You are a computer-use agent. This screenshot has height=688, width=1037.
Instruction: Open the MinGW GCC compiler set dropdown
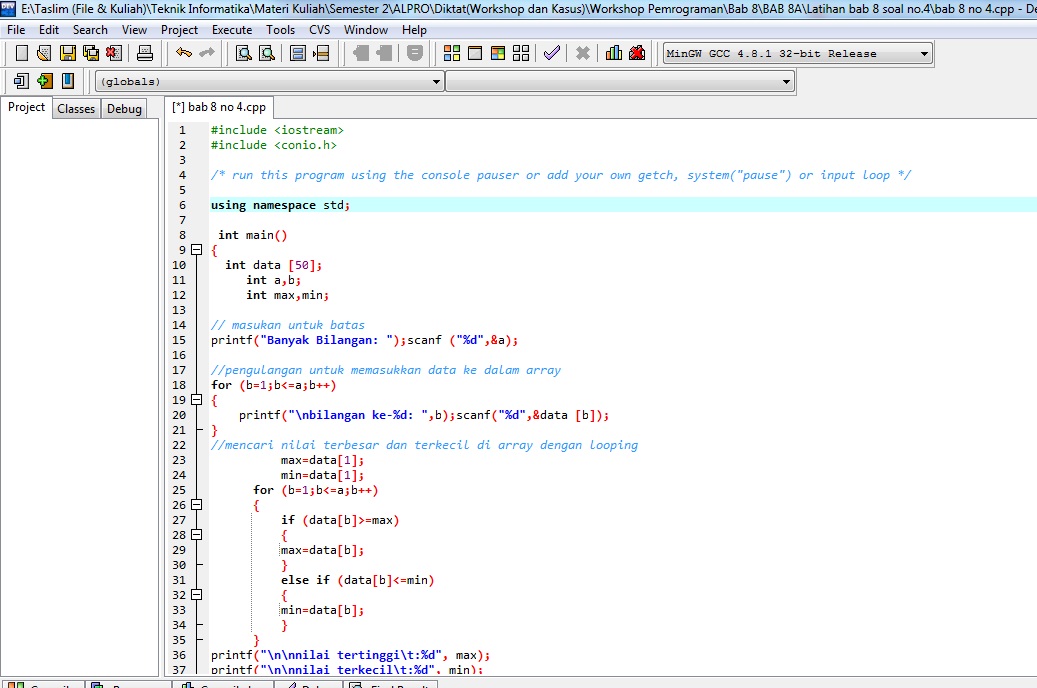pyautogui.click(x=798, y=54)
